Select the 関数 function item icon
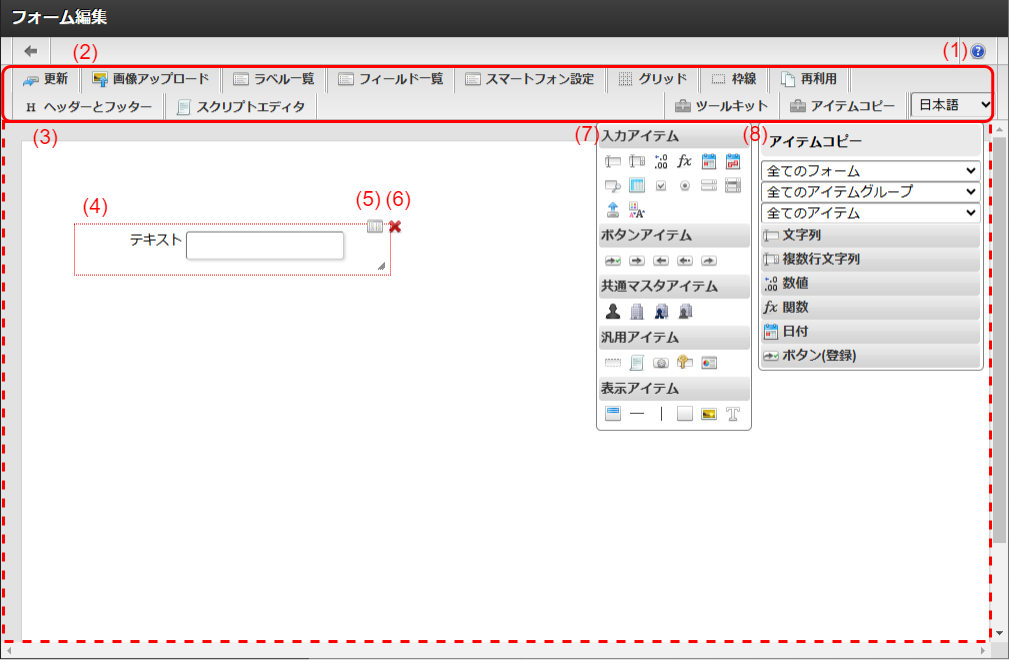 coord(685,161)
